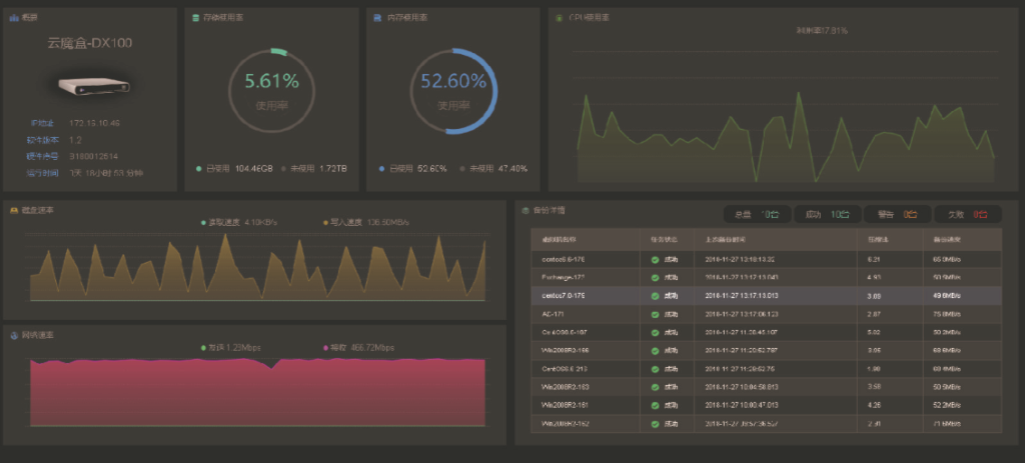
Task: Filter backups by total count tab
Action: coord(757,214)
